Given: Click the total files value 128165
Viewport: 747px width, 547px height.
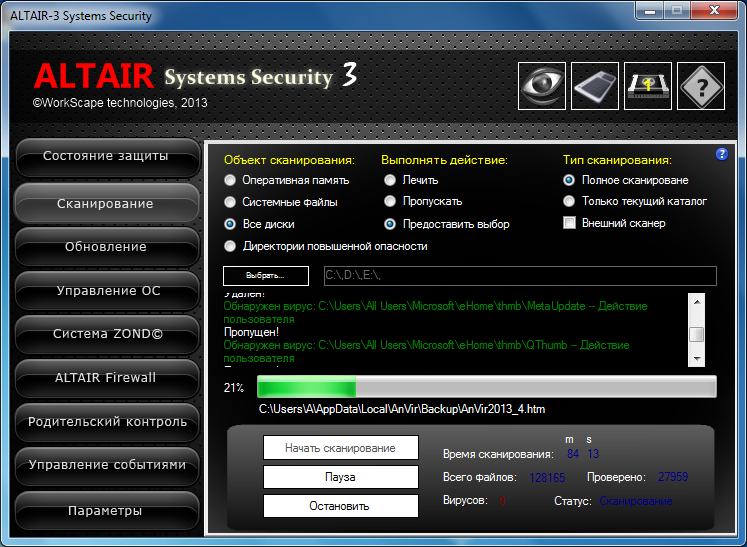Looking at the screenshot, I should 547,477.
